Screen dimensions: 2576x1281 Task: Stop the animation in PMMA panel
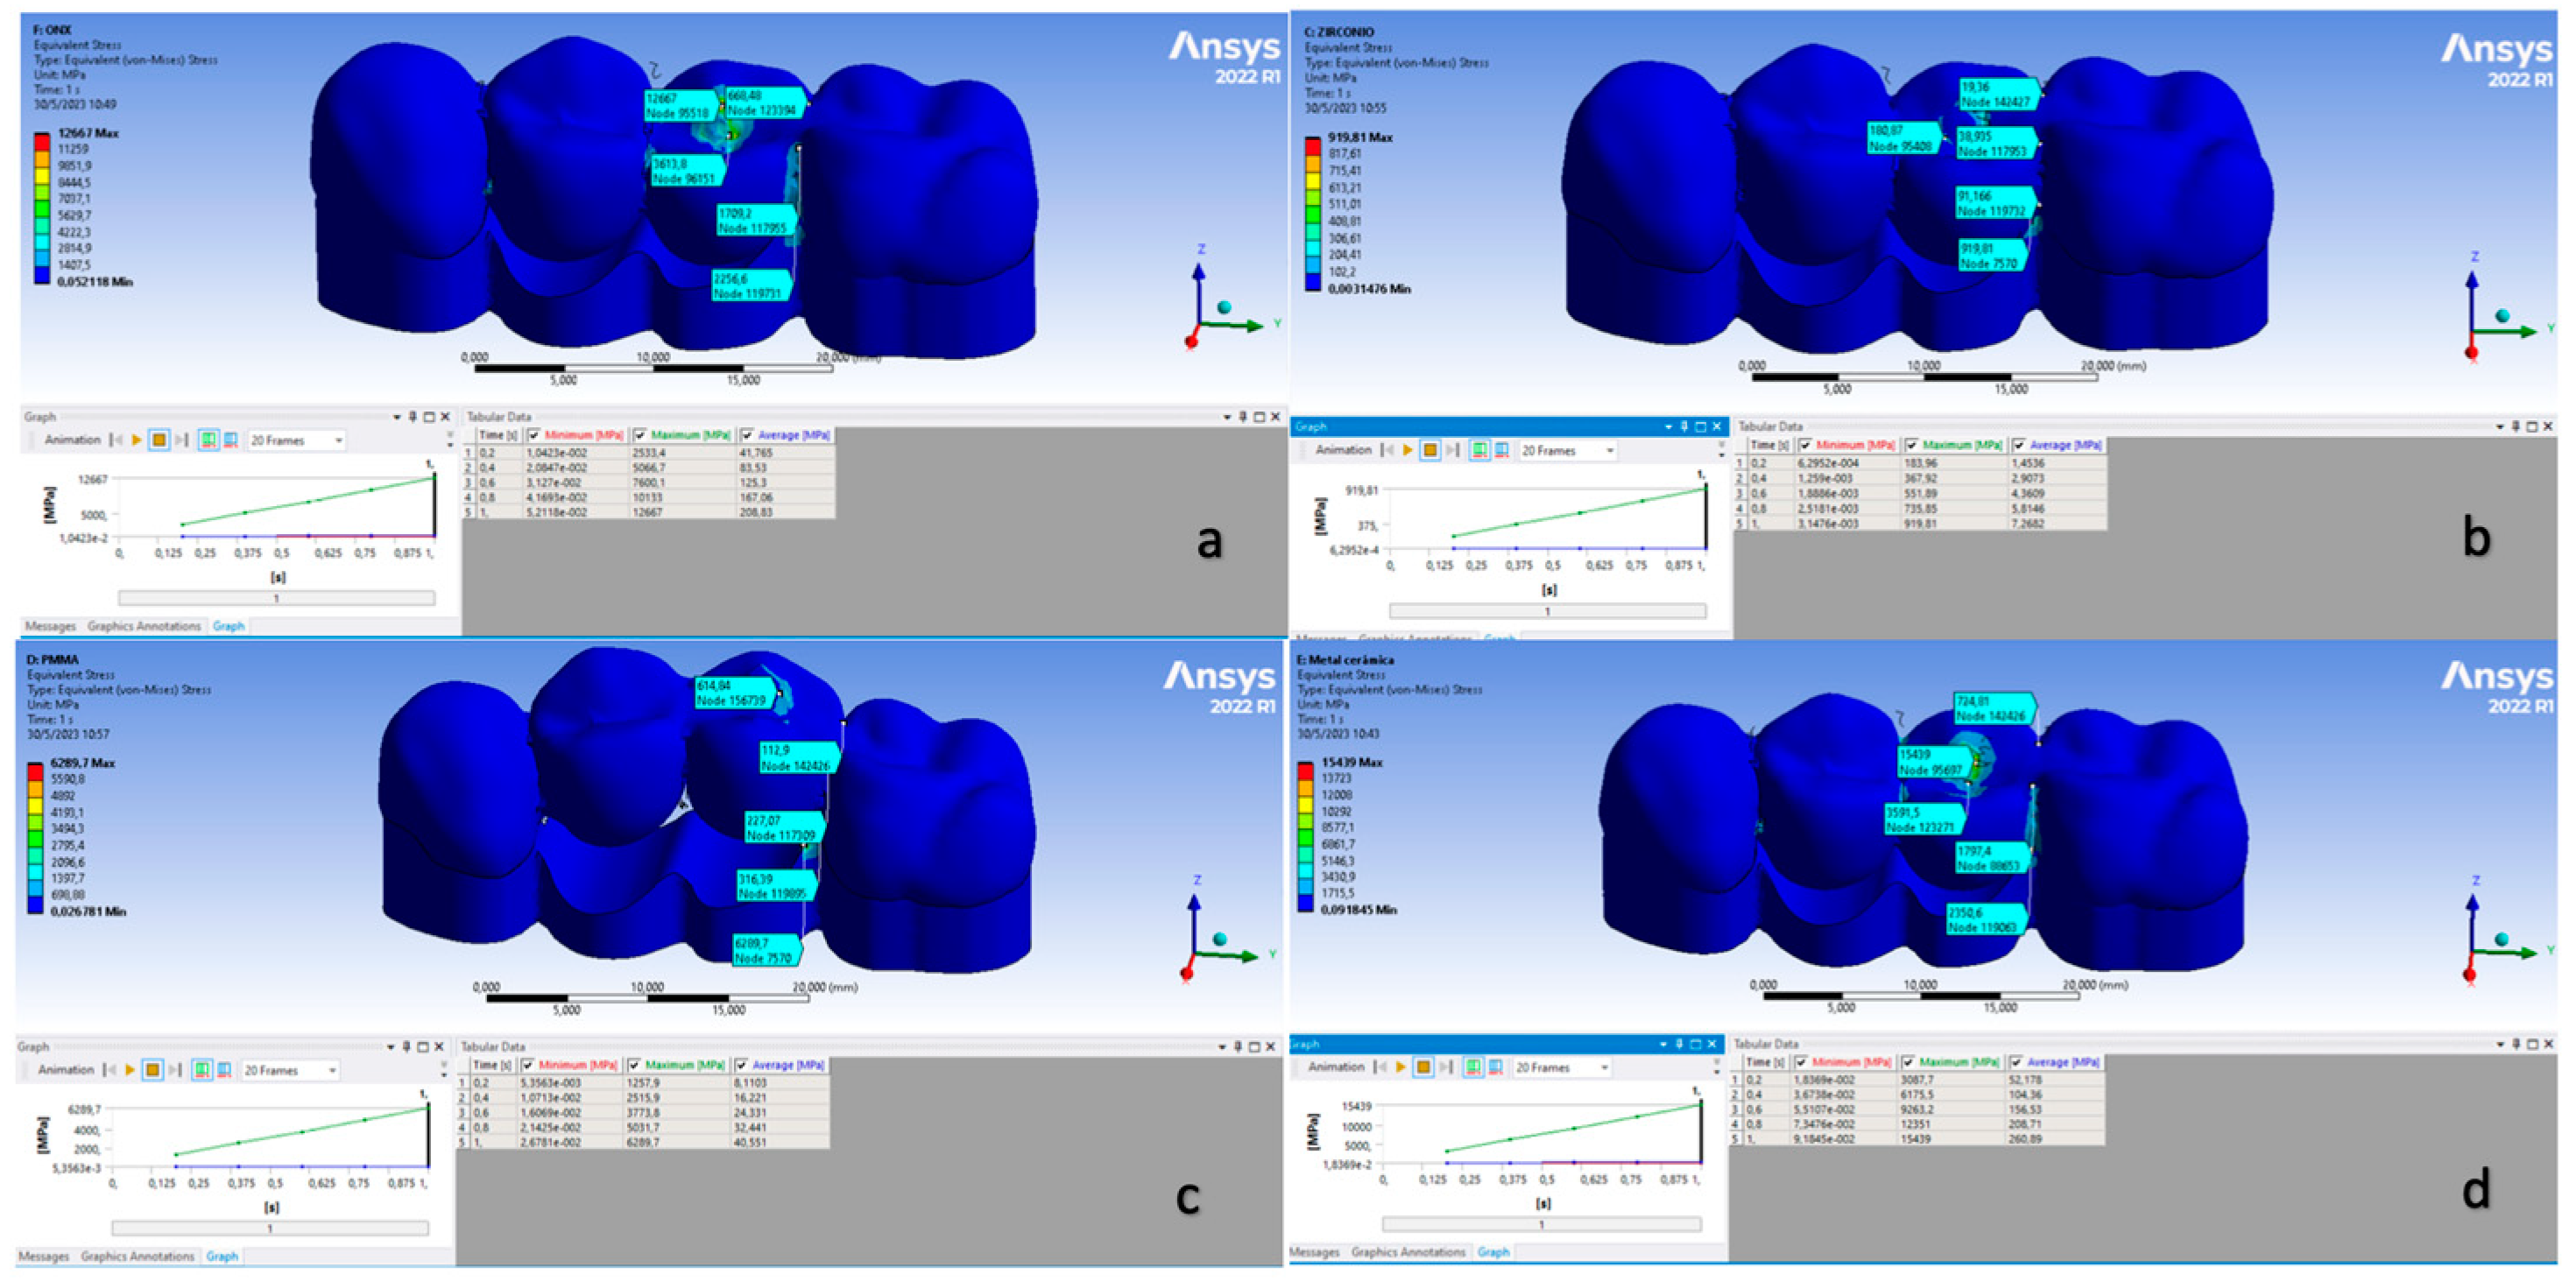pos(152,1070)
